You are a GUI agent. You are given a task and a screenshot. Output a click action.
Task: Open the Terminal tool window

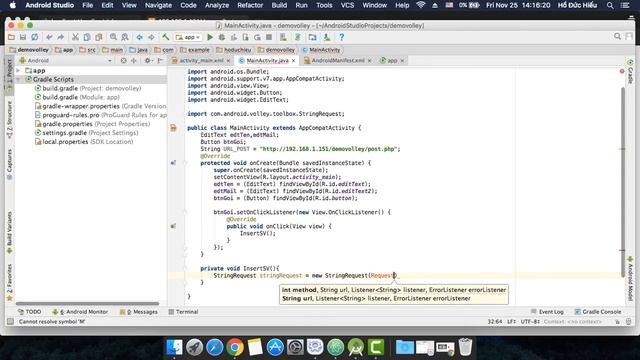point(183,311)
